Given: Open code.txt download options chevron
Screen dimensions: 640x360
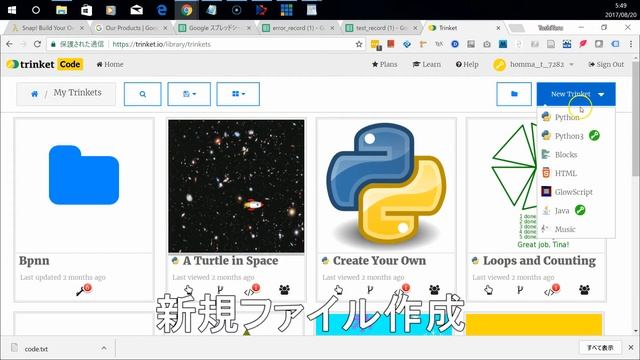Looking at the screenshot, I should [x=104, y=348].
